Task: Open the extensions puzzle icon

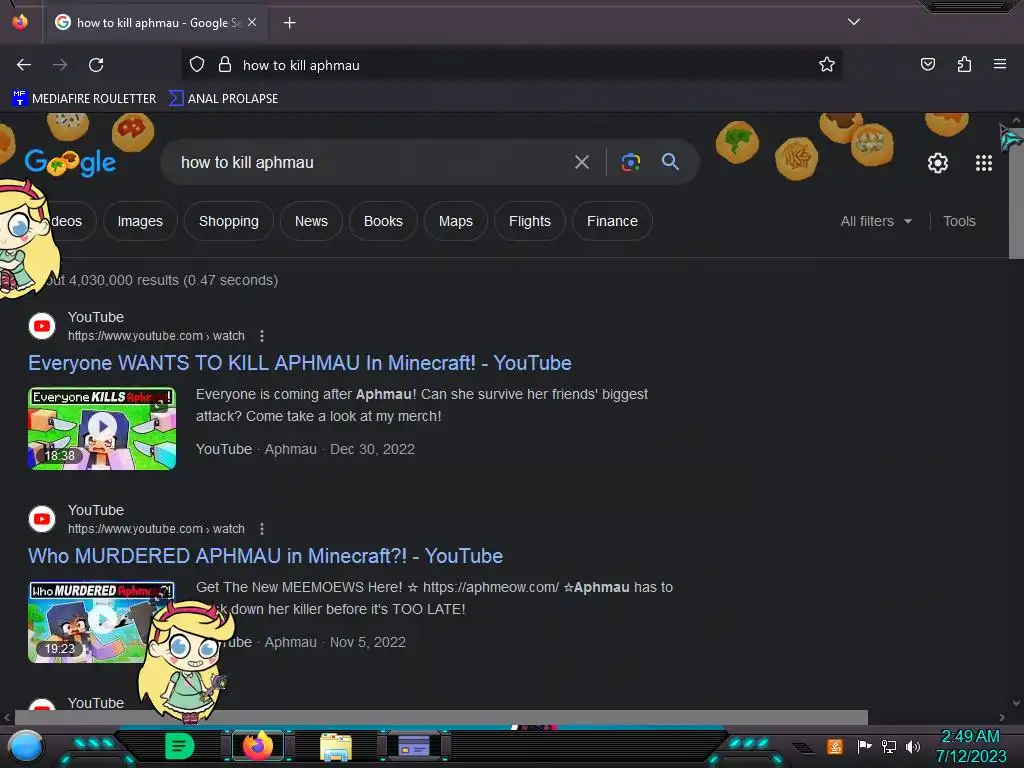Action: tap(964, 64)
